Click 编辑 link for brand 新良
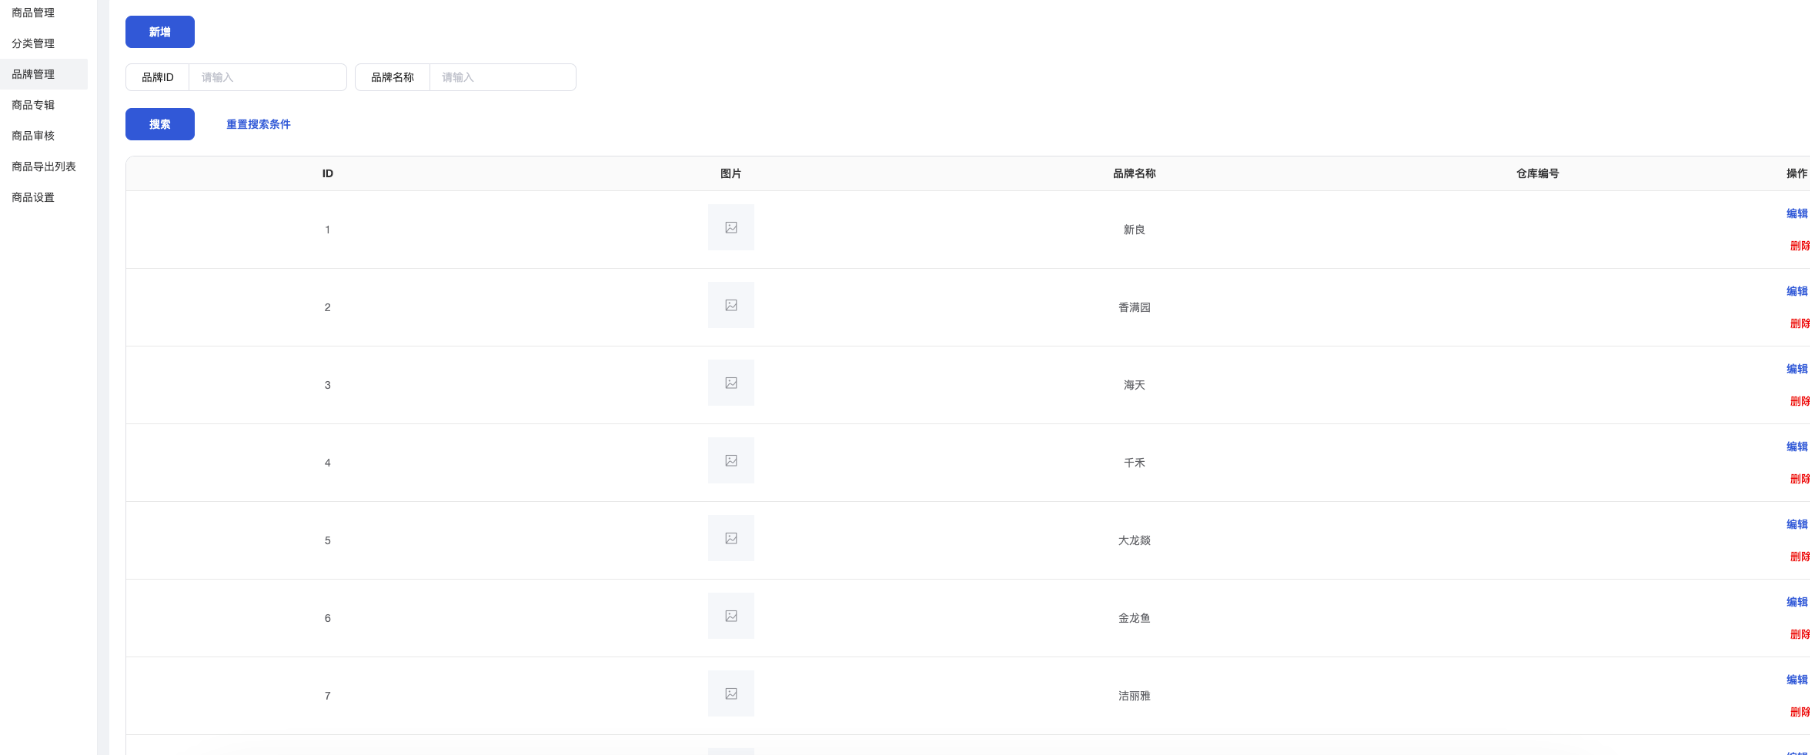This screenshot has width=1810, height=755. (1796, 214)
